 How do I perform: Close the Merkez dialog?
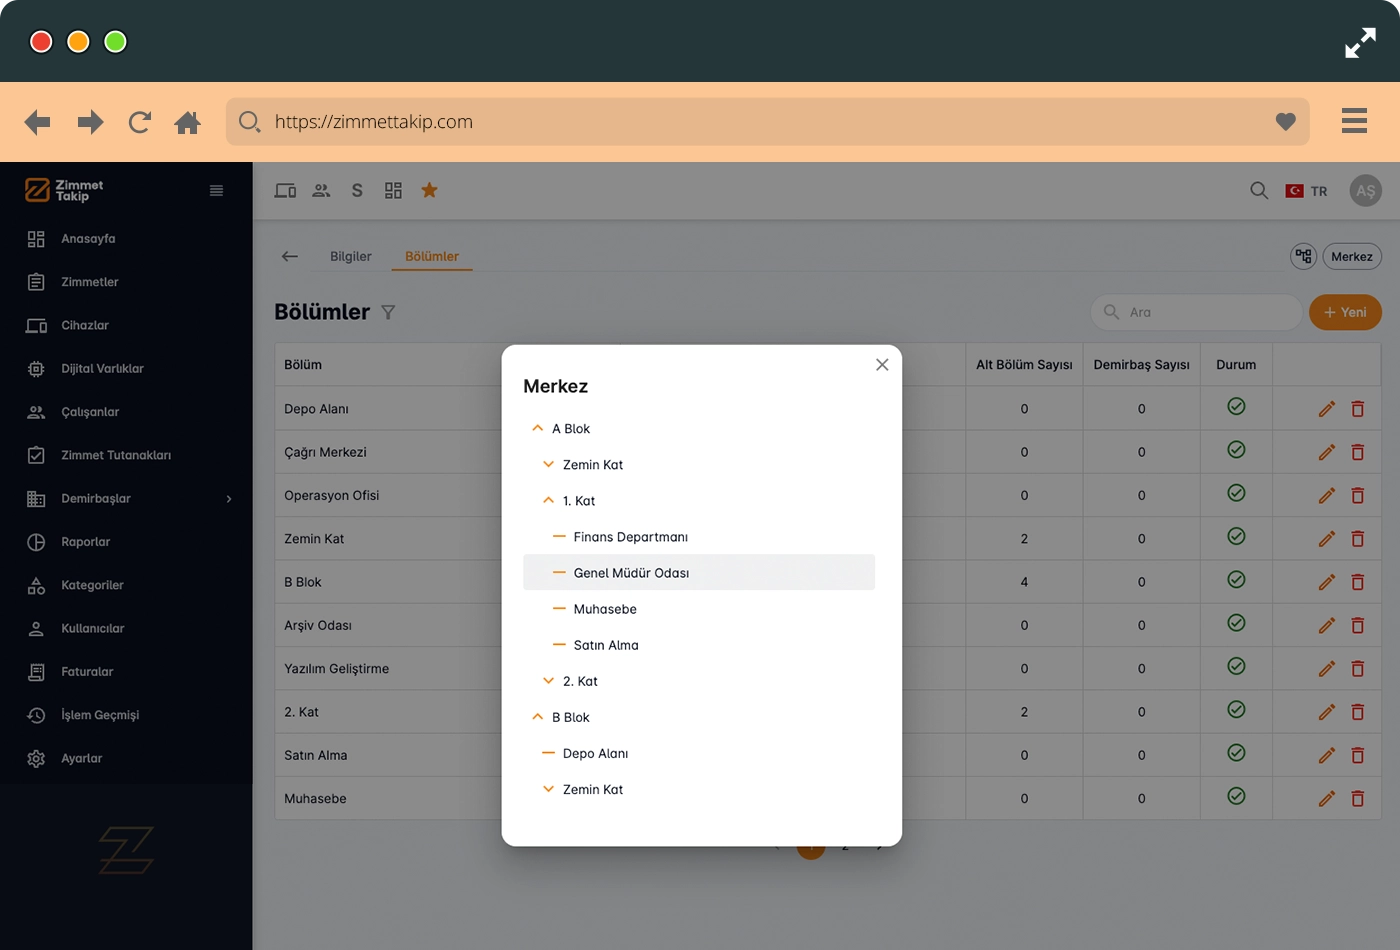click(882, 365)
